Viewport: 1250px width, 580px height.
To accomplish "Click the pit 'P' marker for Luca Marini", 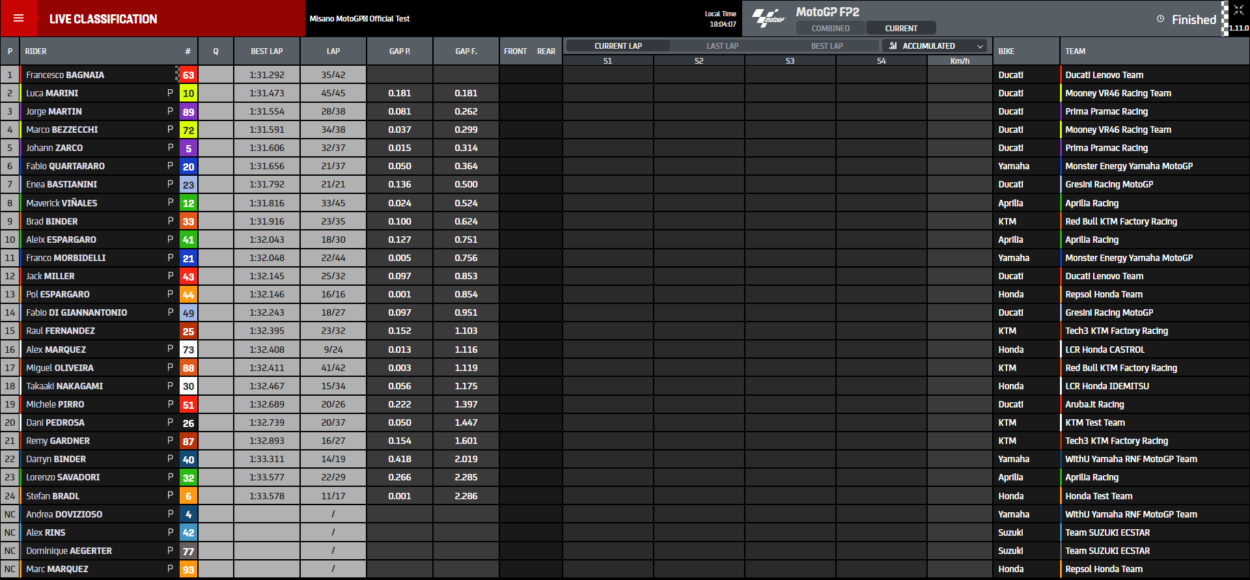I will [x=170, y=93].
